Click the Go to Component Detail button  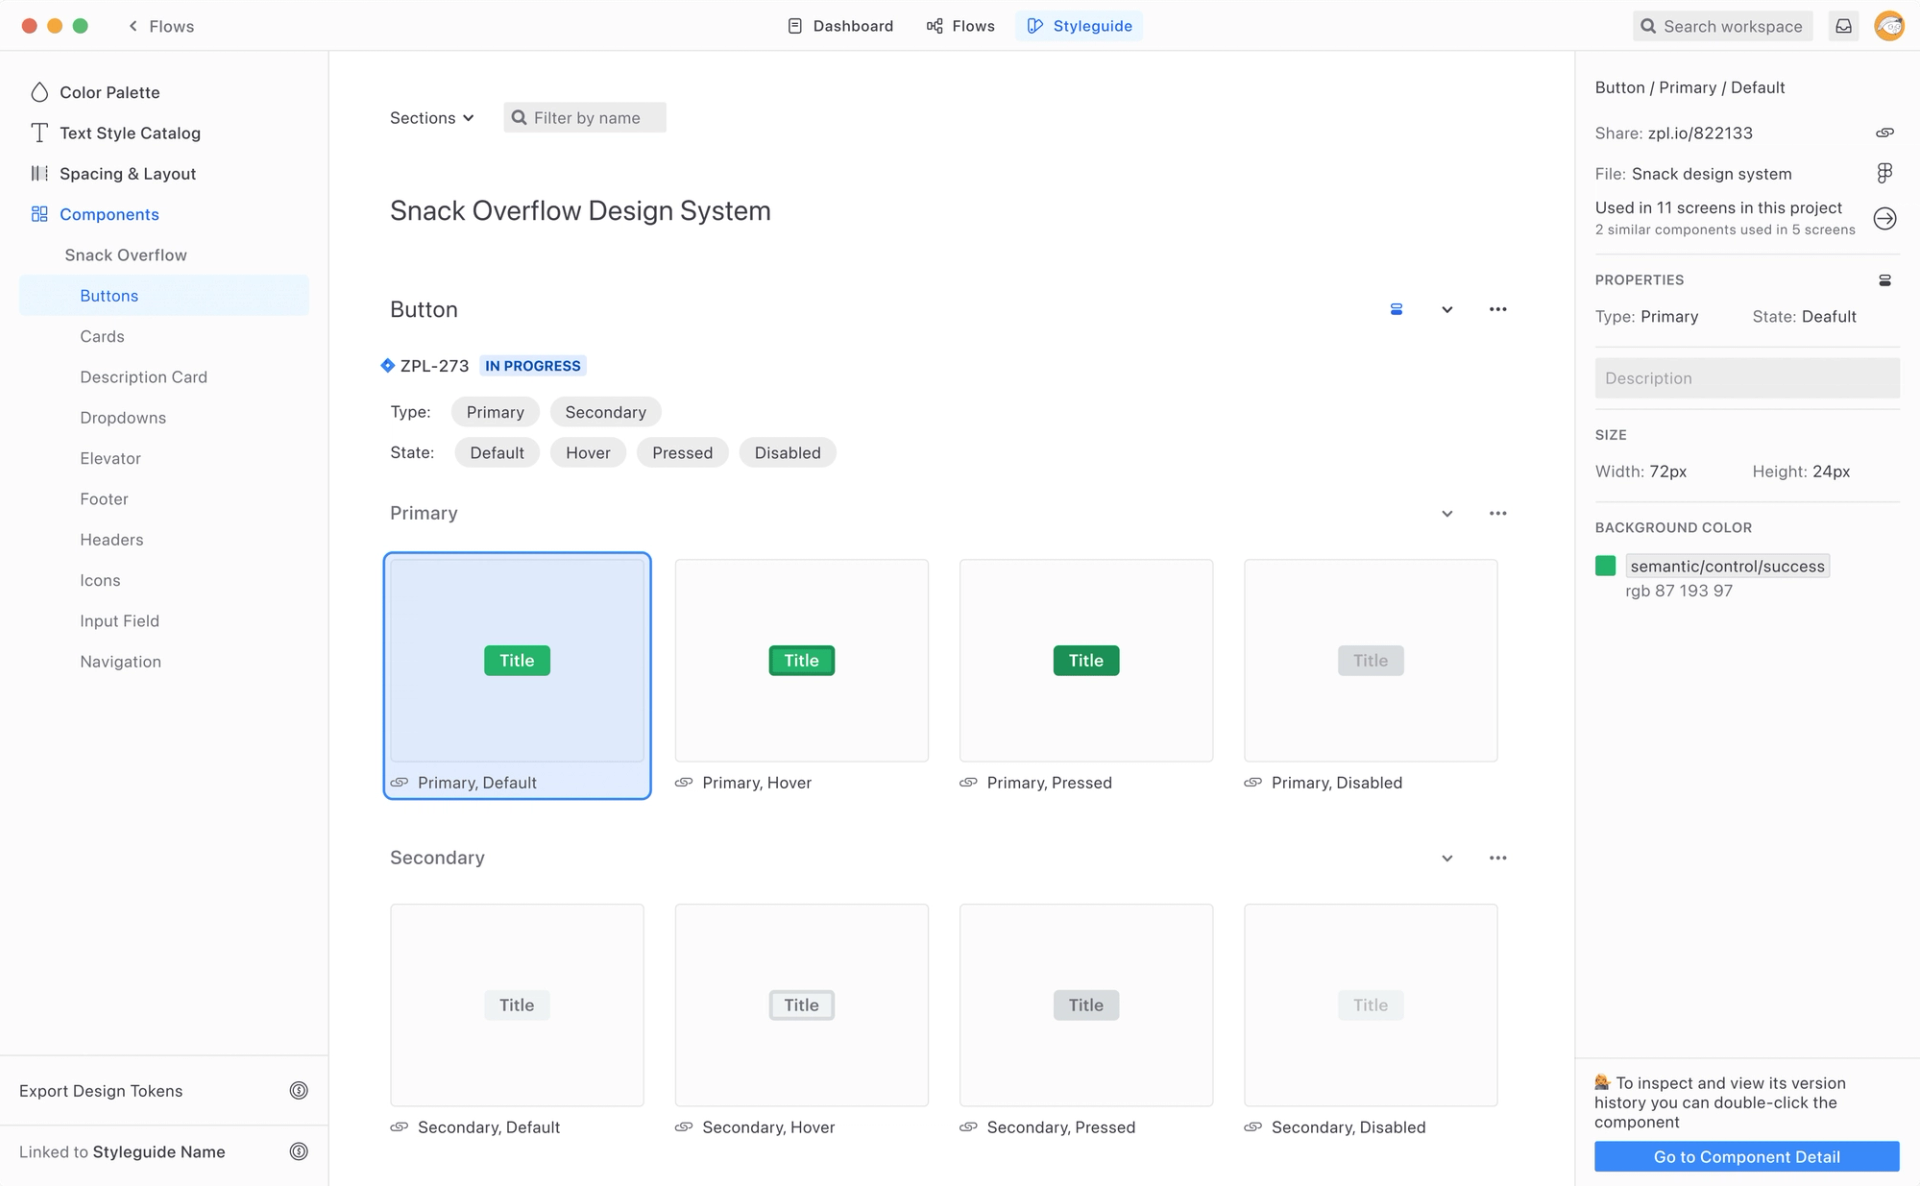[x=1746, y=1156]
